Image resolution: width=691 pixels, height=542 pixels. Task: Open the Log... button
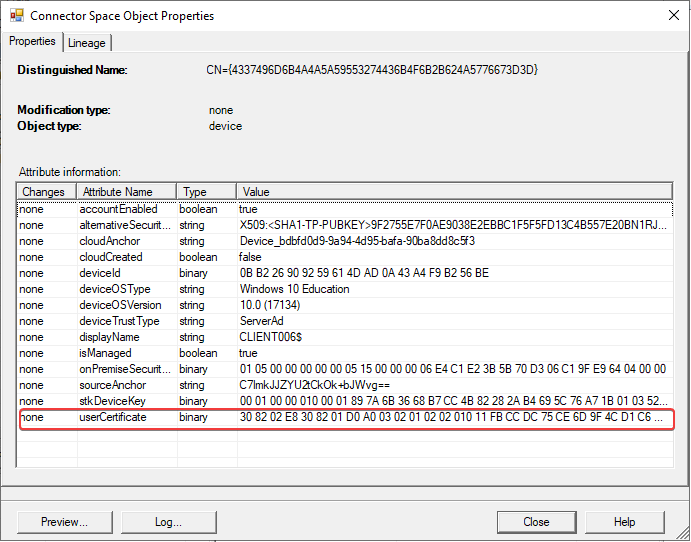pos(167,522)
